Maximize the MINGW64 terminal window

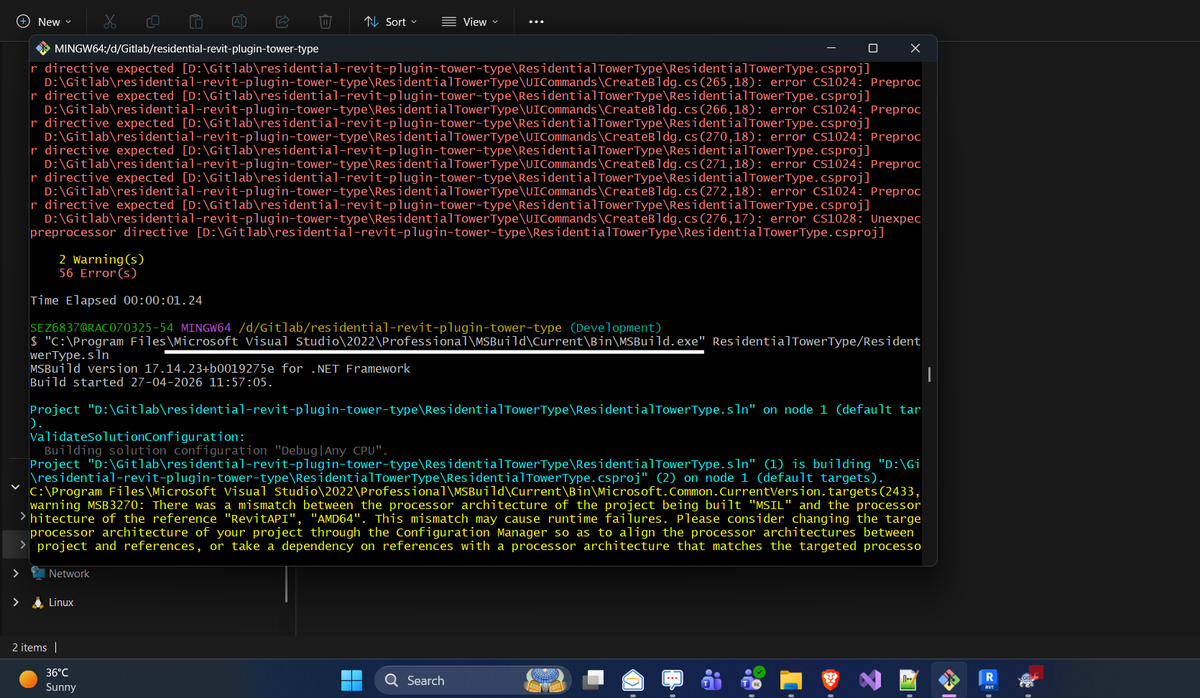(x=872, y=48)
